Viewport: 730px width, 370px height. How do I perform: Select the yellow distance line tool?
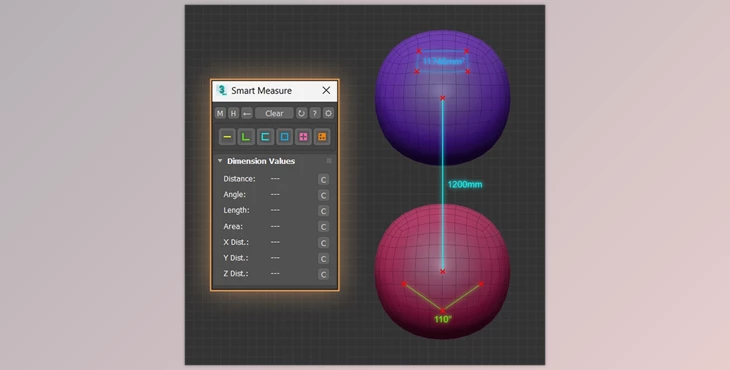[x=227, y=137]
